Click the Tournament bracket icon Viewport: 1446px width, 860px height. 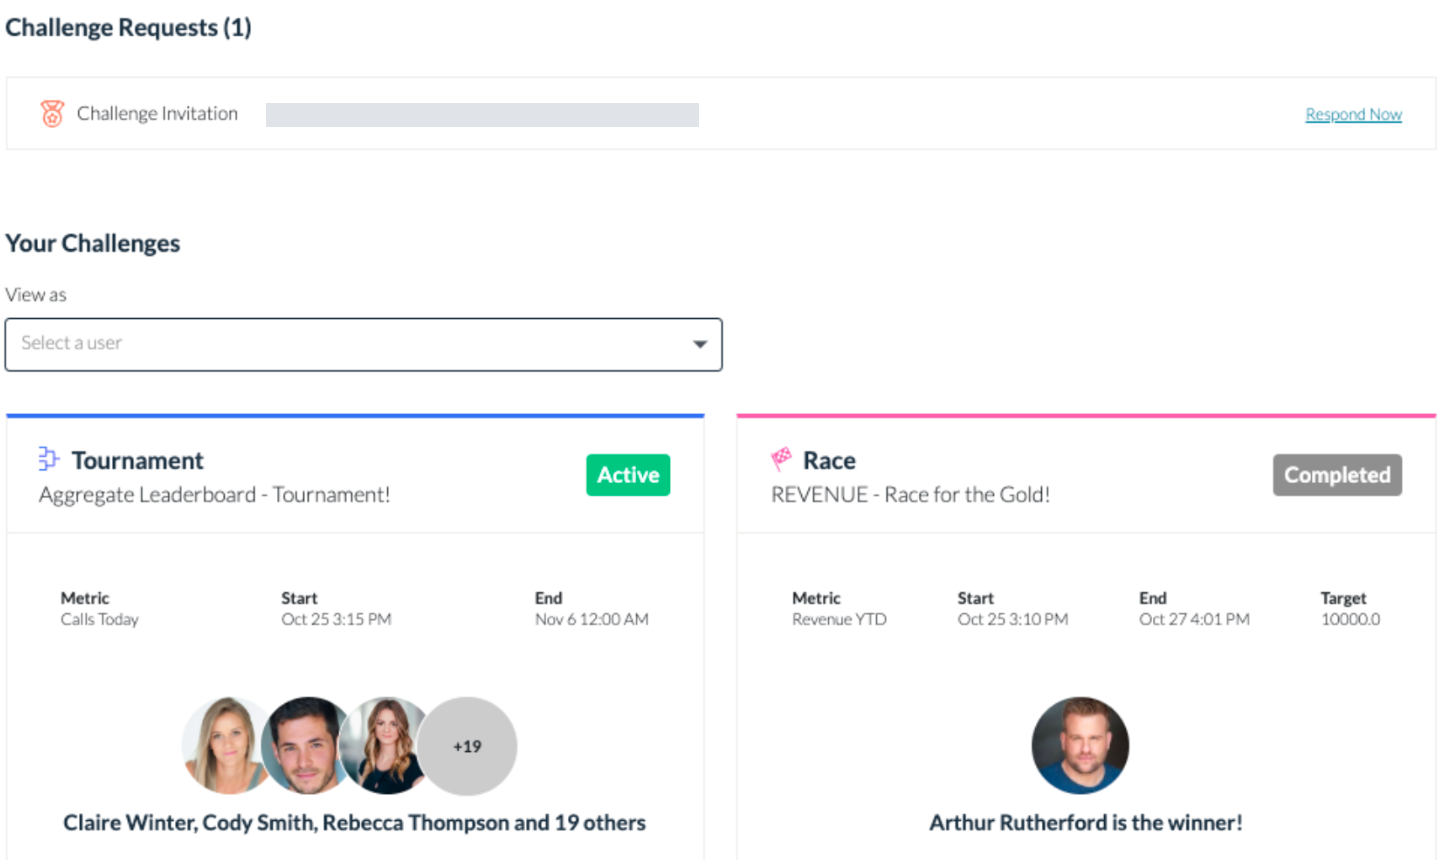(48, 459)
